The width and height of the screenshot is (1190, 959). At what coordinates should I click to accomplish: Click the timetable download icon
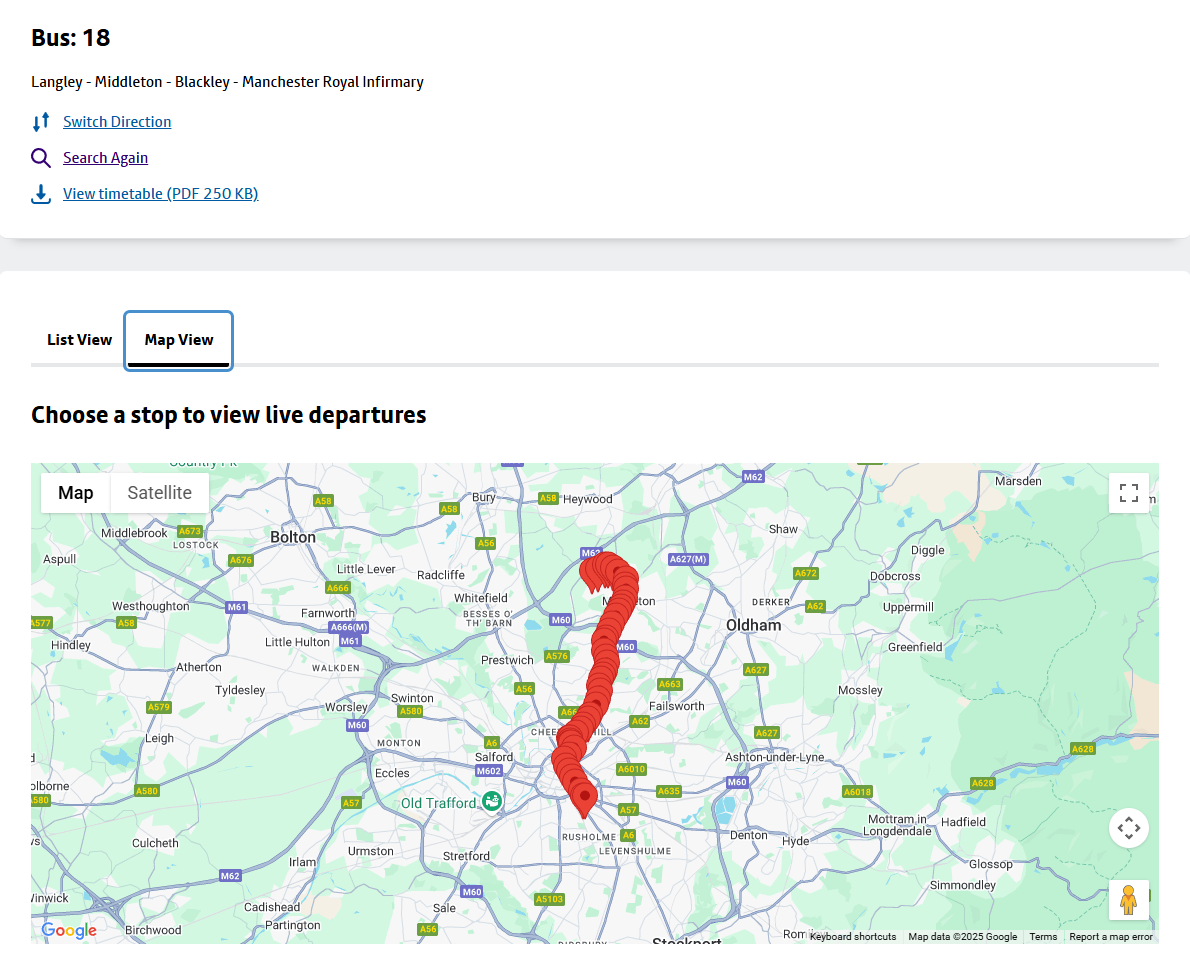pyautogui.click(x=41, y=194)
